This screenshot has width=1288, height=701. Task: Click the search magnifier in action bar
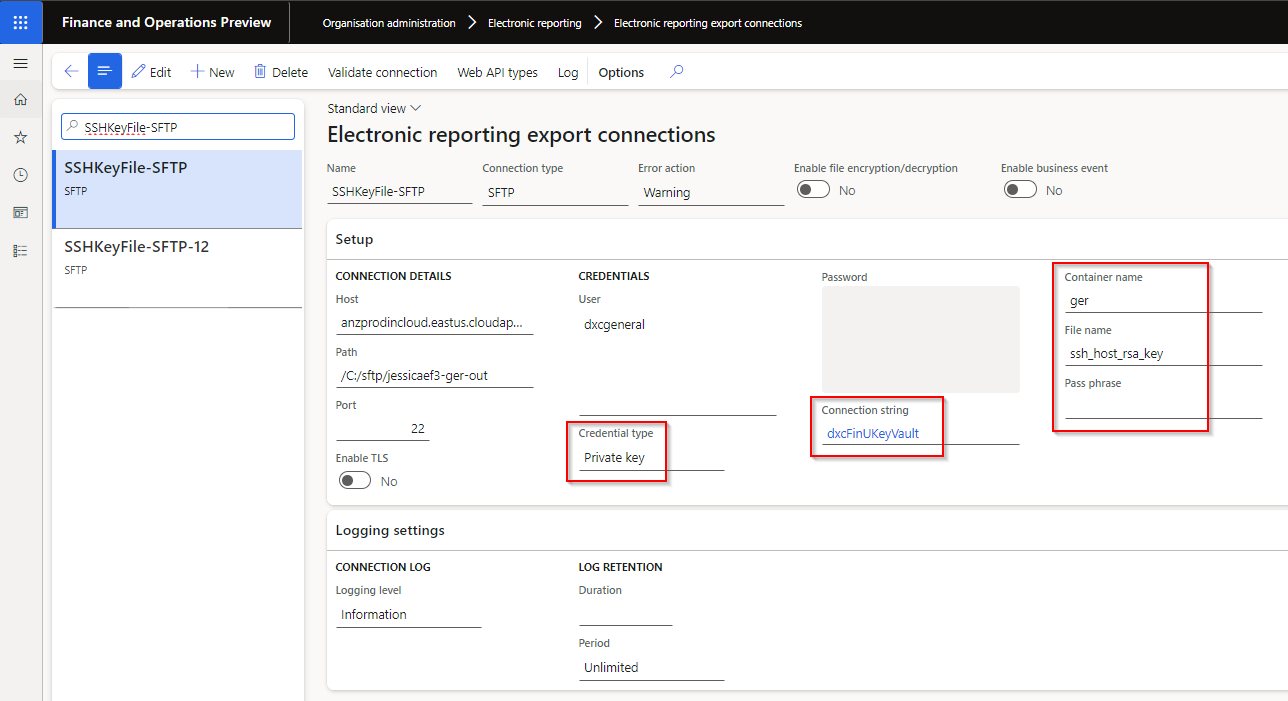click(x=677, y=72)
